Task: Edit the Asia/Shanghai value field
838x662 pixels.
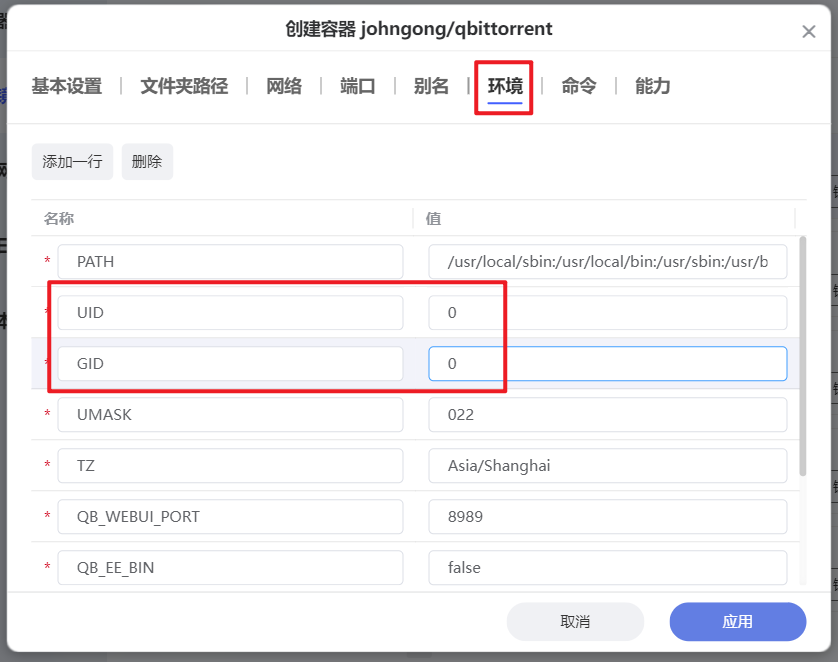Action: [x=608, y=465]
